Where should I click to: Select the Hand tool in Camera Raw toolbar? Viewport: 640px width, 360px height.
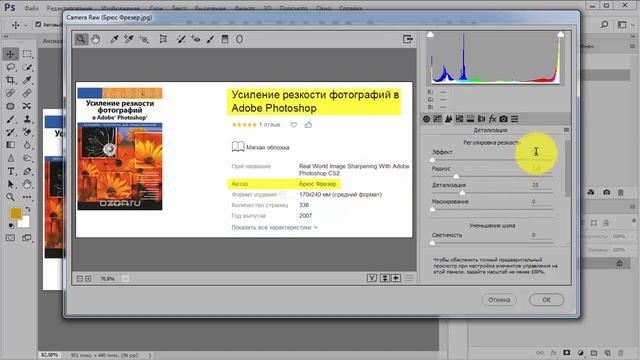tap(96, 39)
